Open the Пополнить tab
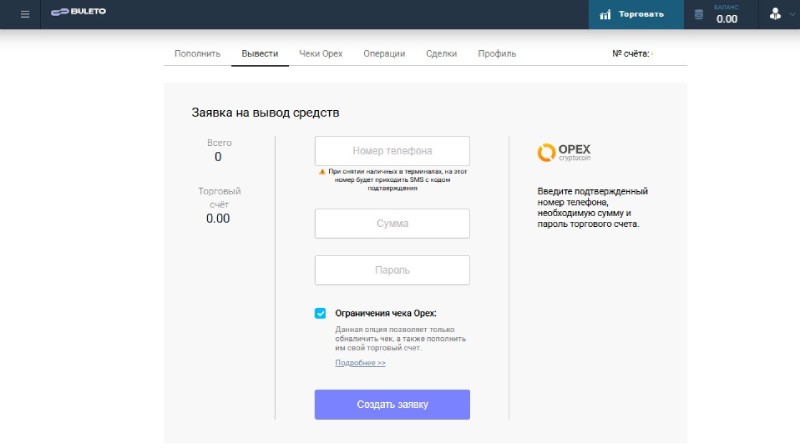This screenshot has height=448, width=800. tap(197, 54)
